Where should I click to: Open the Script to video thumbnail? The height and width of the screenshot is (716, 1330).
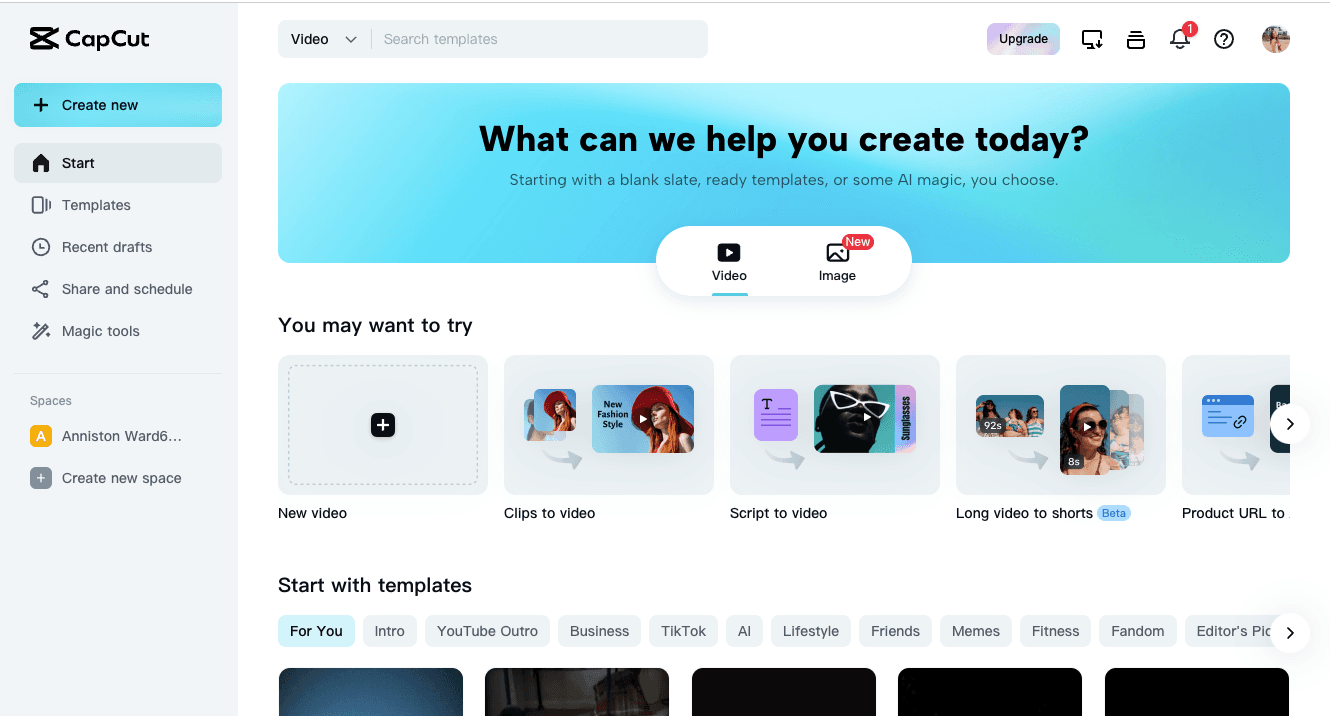pos(835,425)
